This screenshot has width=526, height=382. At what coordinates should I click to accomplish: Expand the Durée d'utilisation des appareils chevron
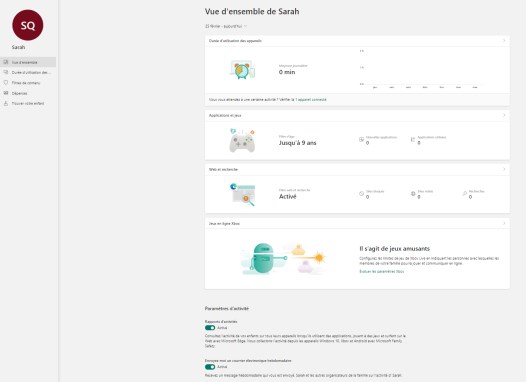[504, 41]
